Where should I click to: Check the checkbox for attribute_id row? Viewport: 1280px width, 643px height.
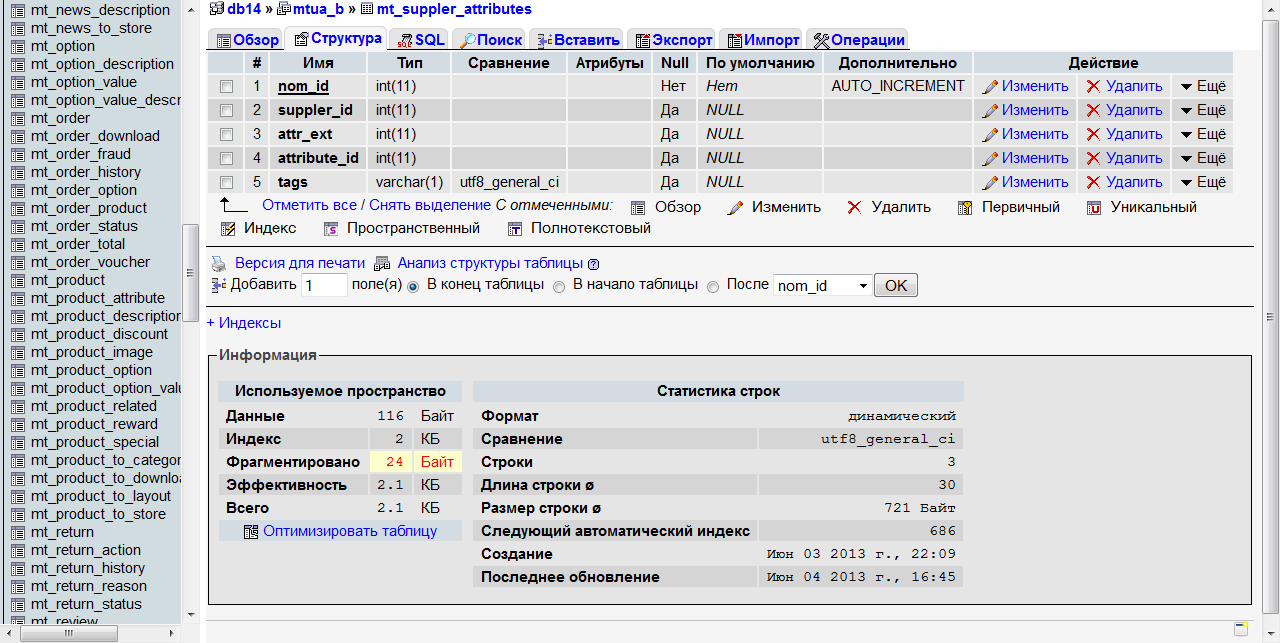226,158
